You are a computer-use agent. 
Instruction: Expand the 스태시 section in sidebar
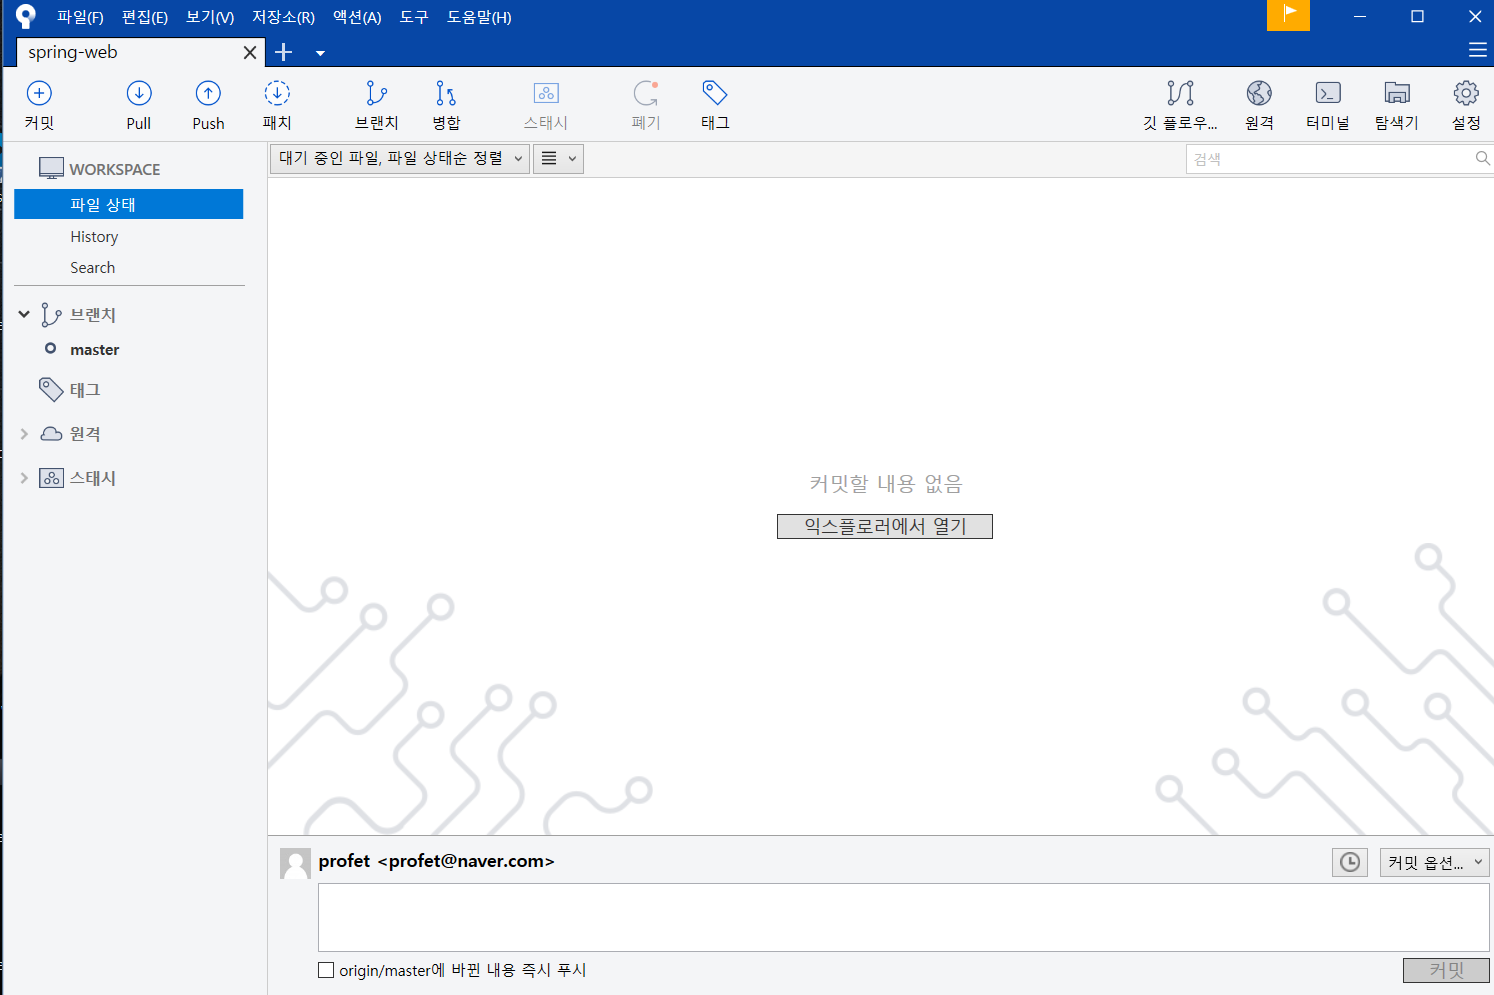point(24,478)
